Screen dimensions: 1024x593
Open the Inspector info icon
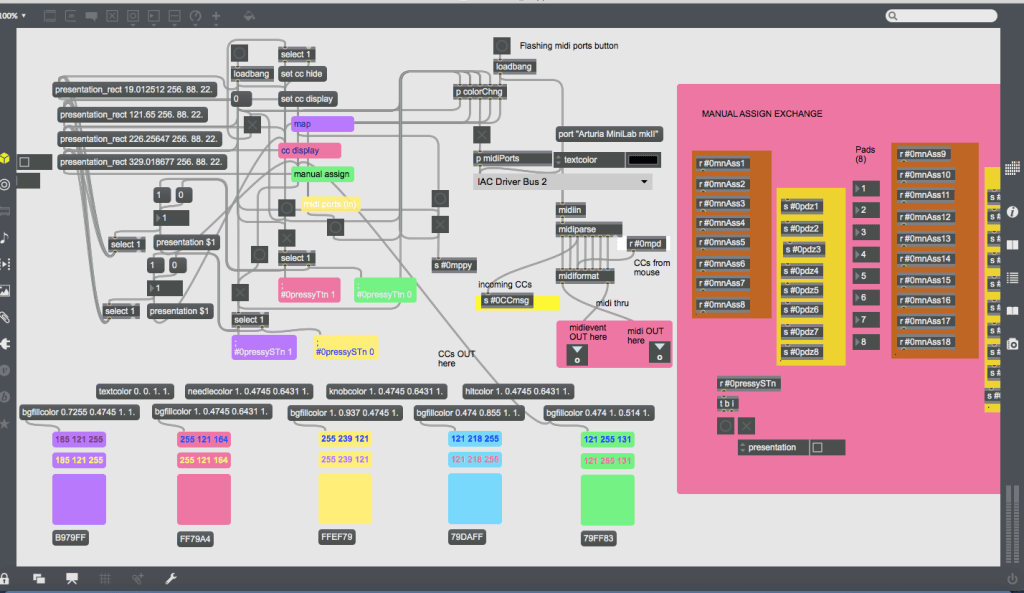coord(1012,211)
